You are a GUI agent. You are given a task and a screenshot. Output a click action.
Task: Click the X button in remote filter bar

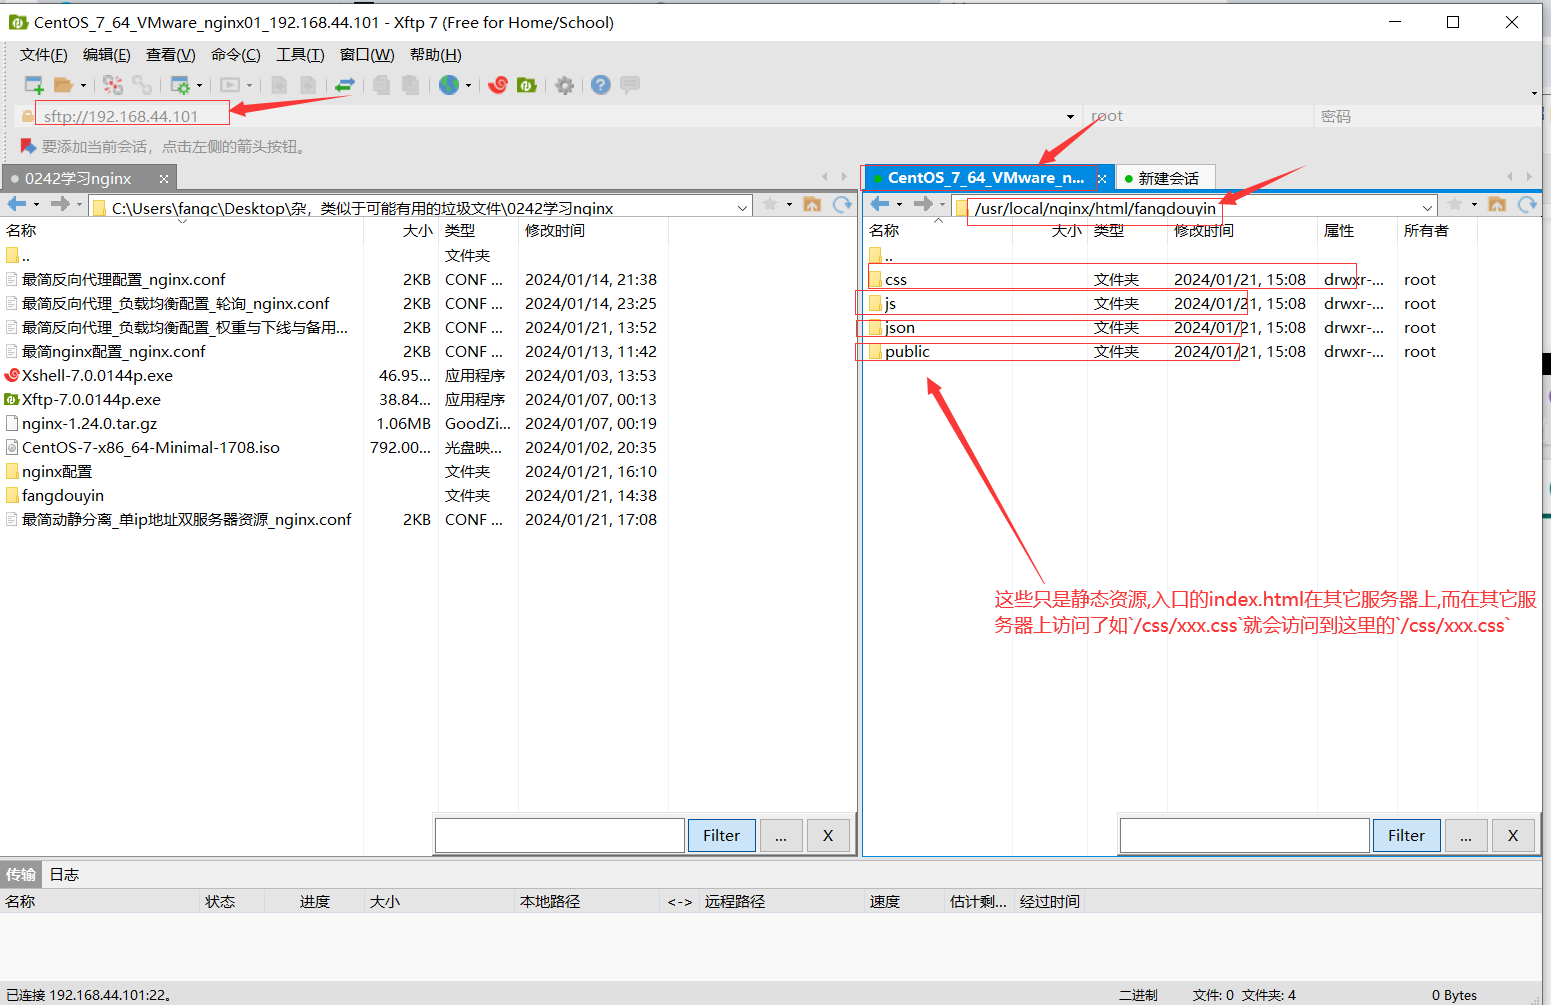coord(1513,835)
